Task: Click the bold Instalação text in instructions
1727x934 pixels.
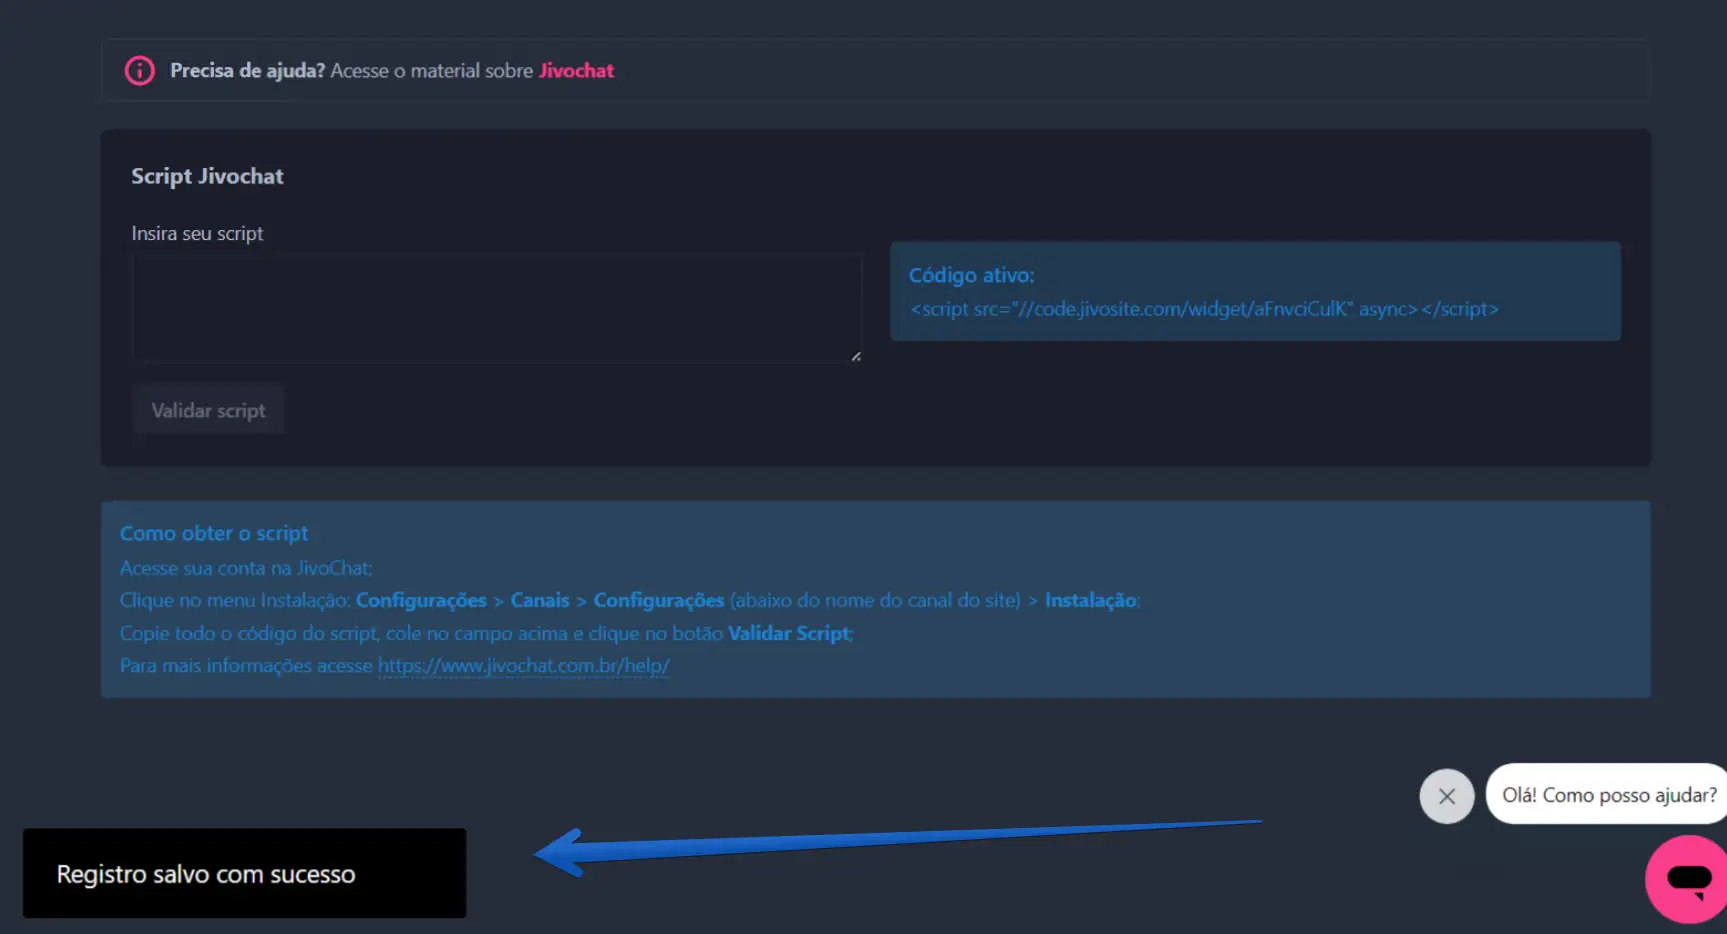Action: pos(1090,601)
